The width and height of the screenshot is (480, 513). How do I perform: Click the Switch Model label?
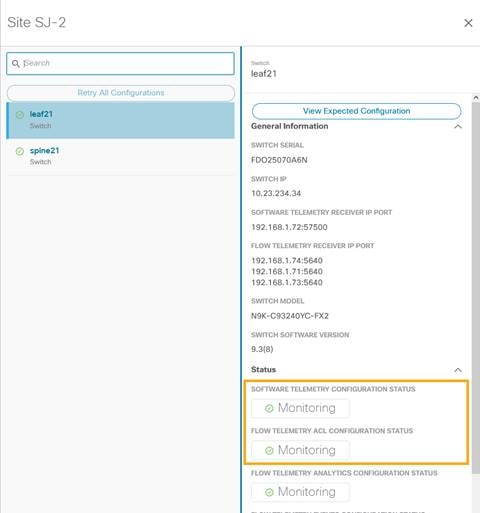click(277, 301)
